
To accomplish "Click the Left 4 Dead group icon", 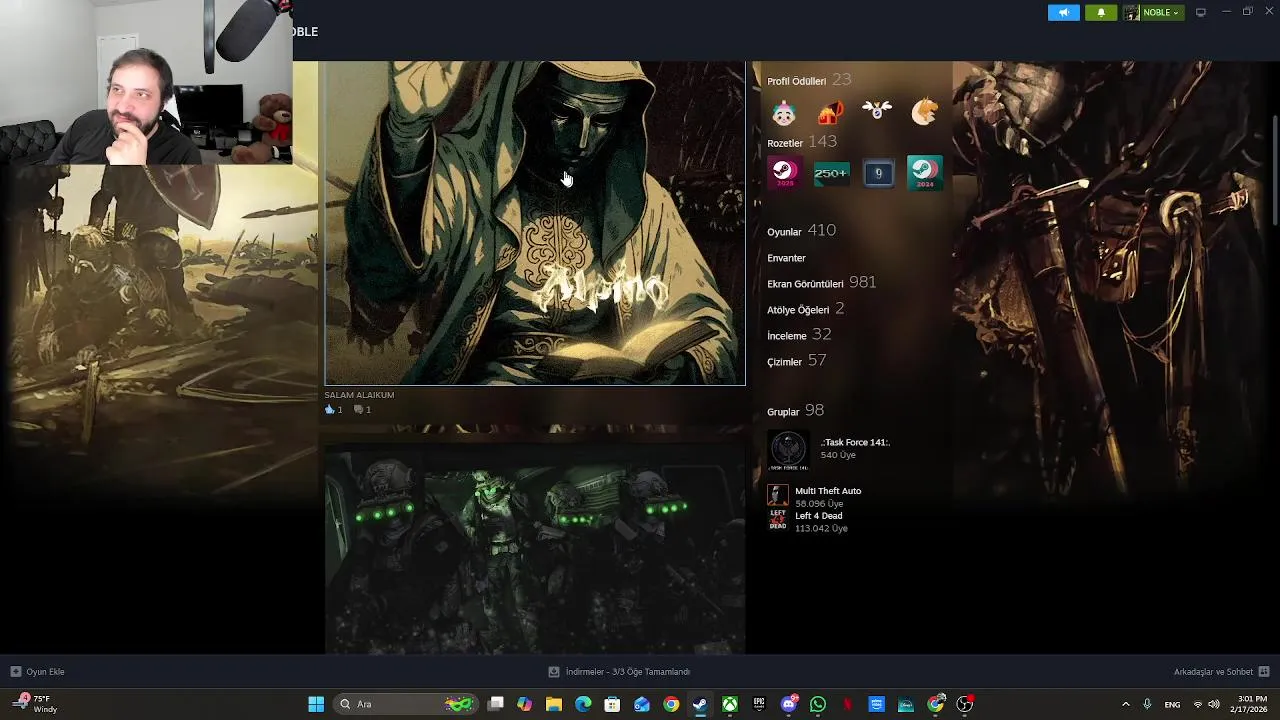I will click(x=777, y=519).
